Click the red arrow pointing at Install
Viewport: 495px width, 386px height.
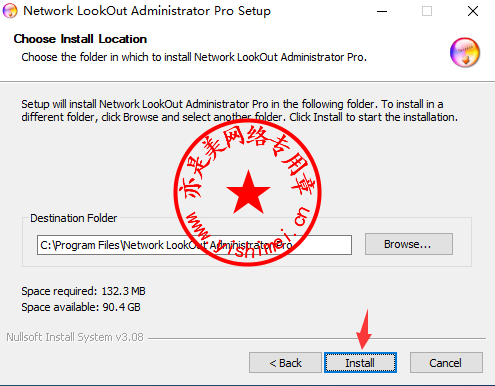coord(364,330)
